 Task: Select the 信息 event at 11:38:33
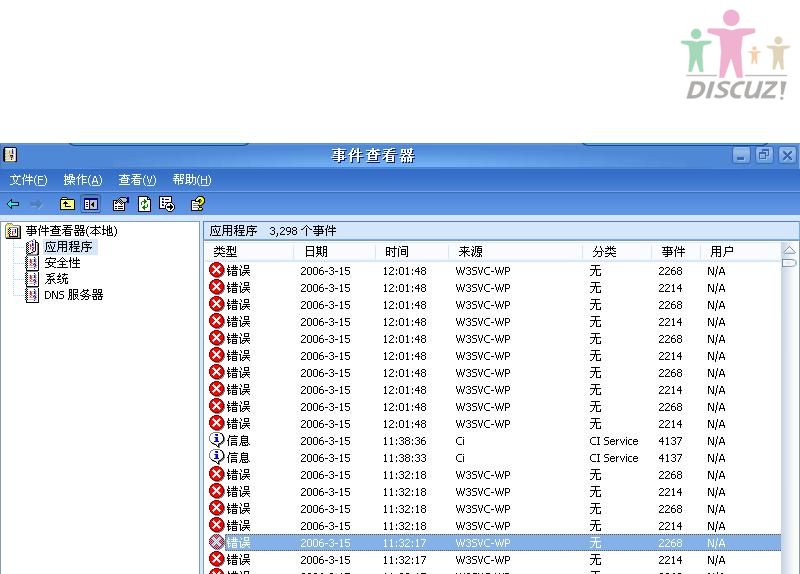coord(494,458)
